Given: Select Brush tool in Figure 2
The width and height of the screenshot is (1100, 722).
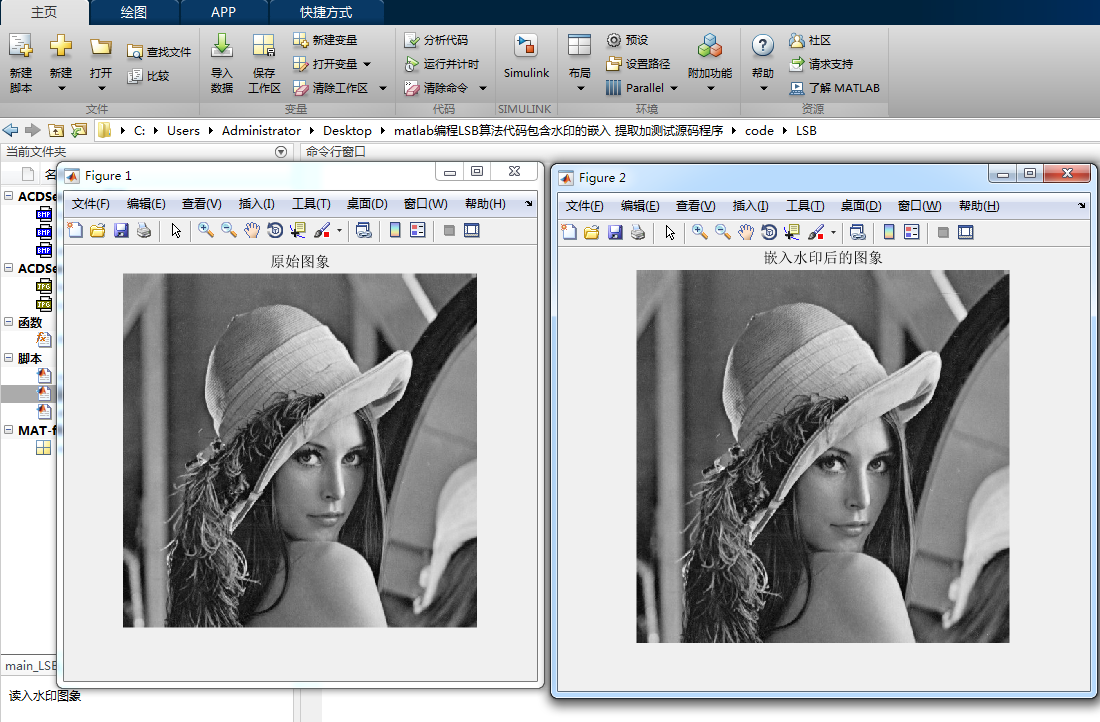Looking at the screenshot, I should point(816,232).
